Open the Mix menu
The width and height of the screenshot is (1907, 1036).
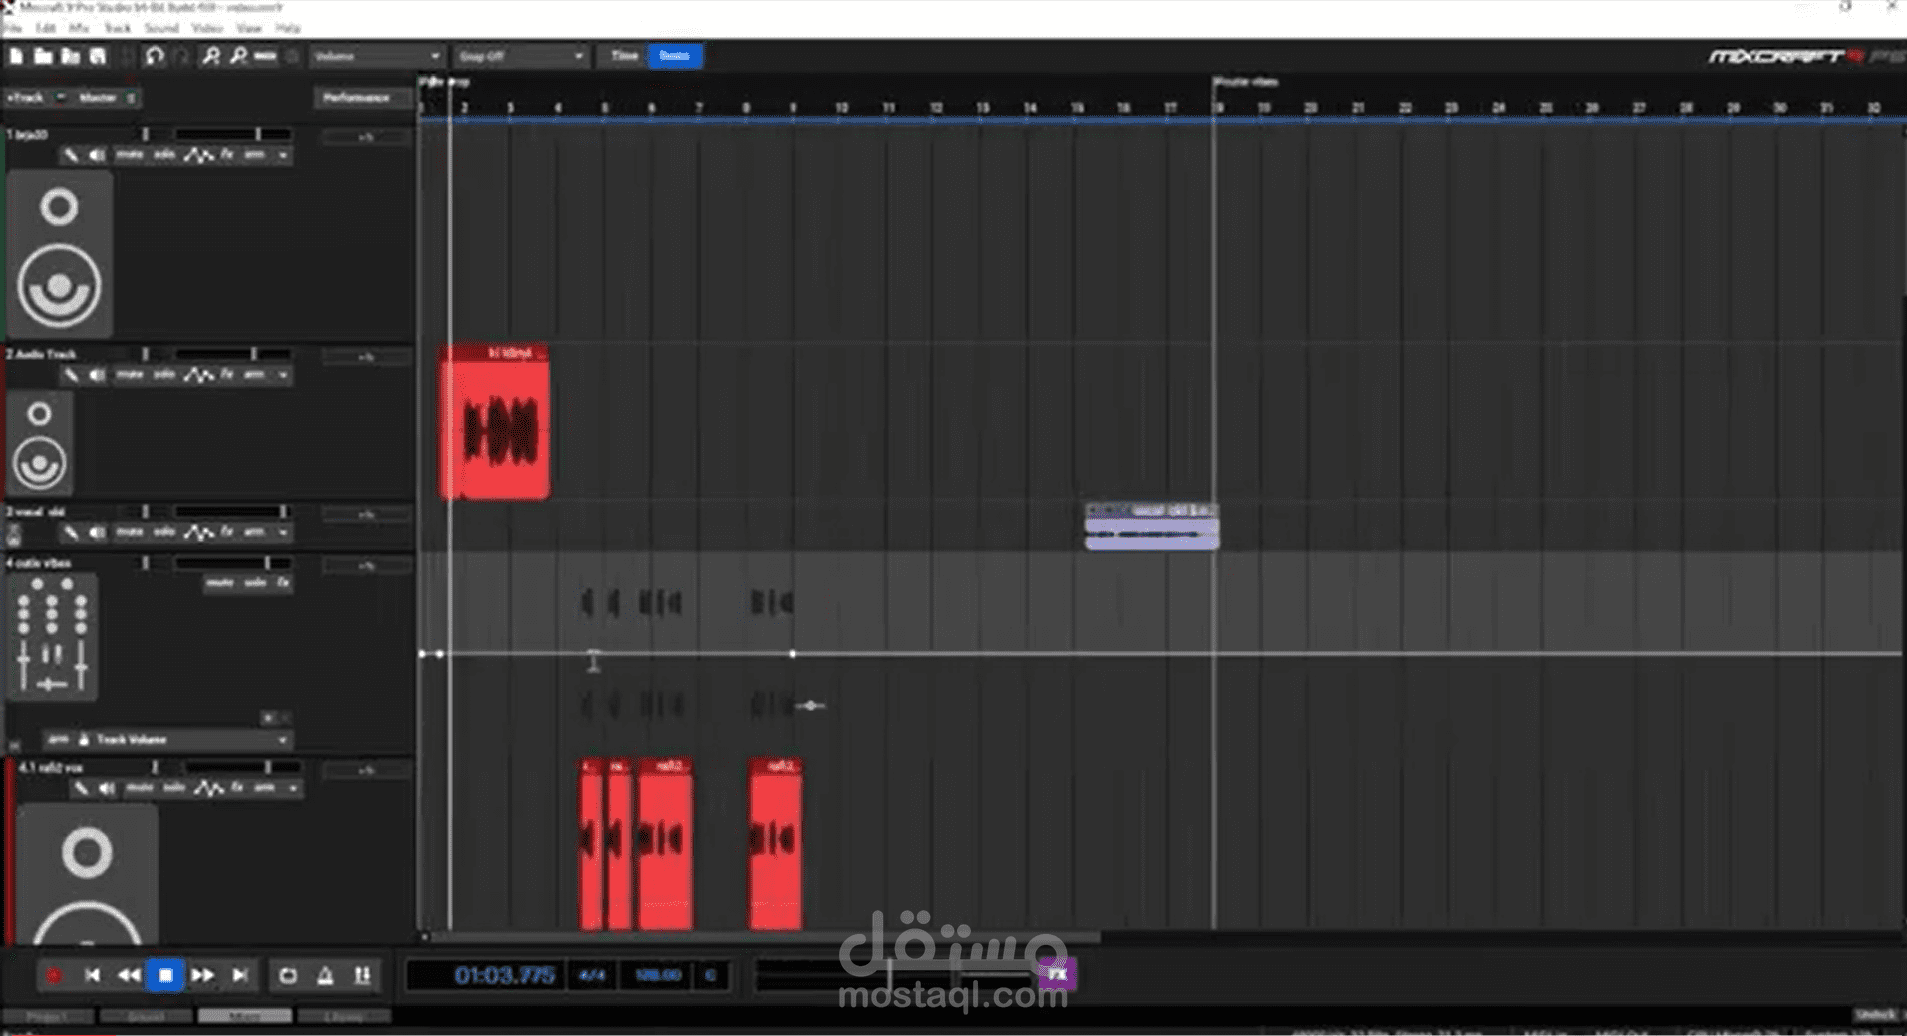79,28
